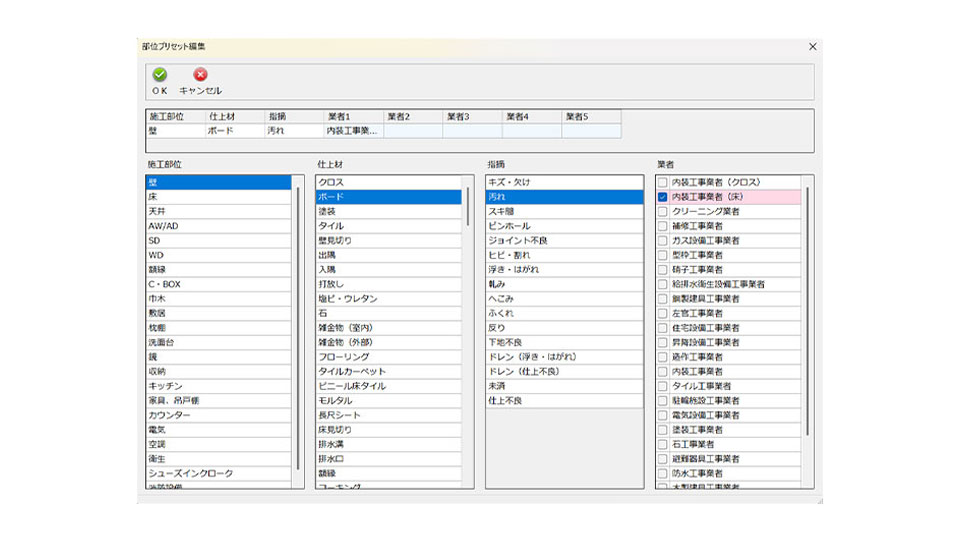Select 石 in the 仕上材 list
960x540 pixels.
coord(389,313)
